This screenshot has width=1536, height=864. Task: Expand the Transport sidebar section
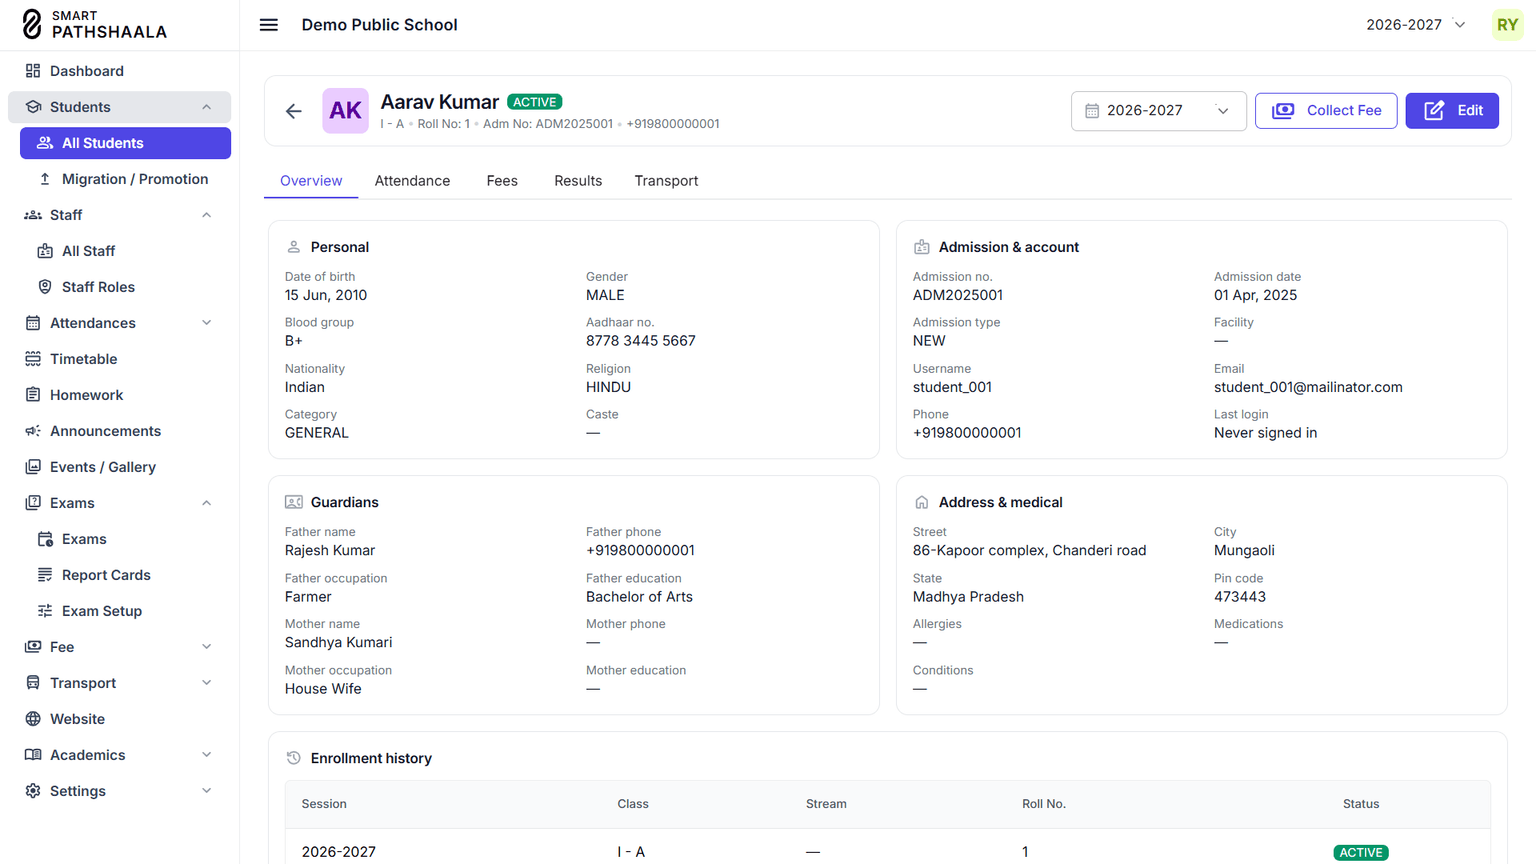pos(207,683)
